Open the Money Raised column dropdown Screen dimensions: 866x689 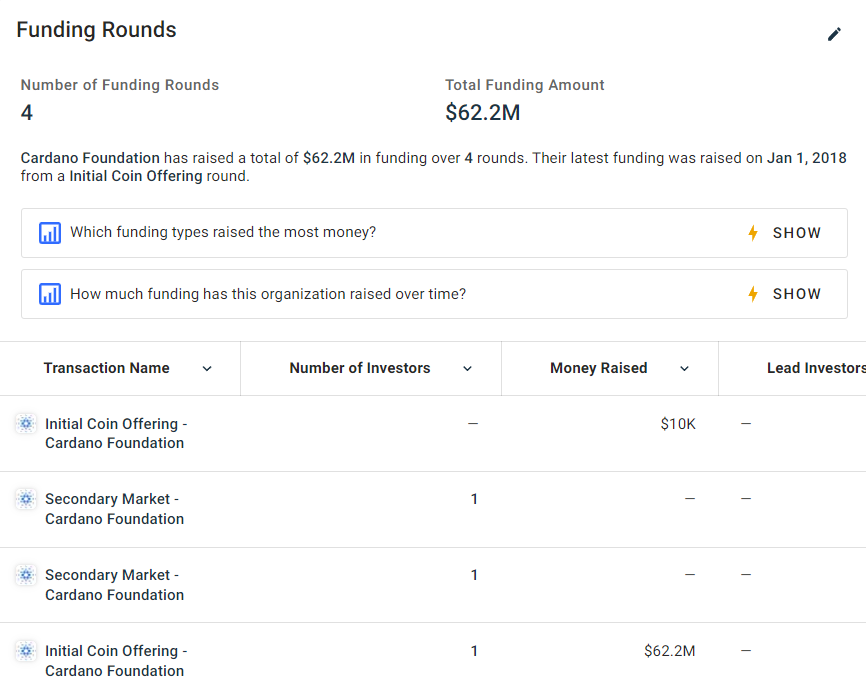[684, 368]
